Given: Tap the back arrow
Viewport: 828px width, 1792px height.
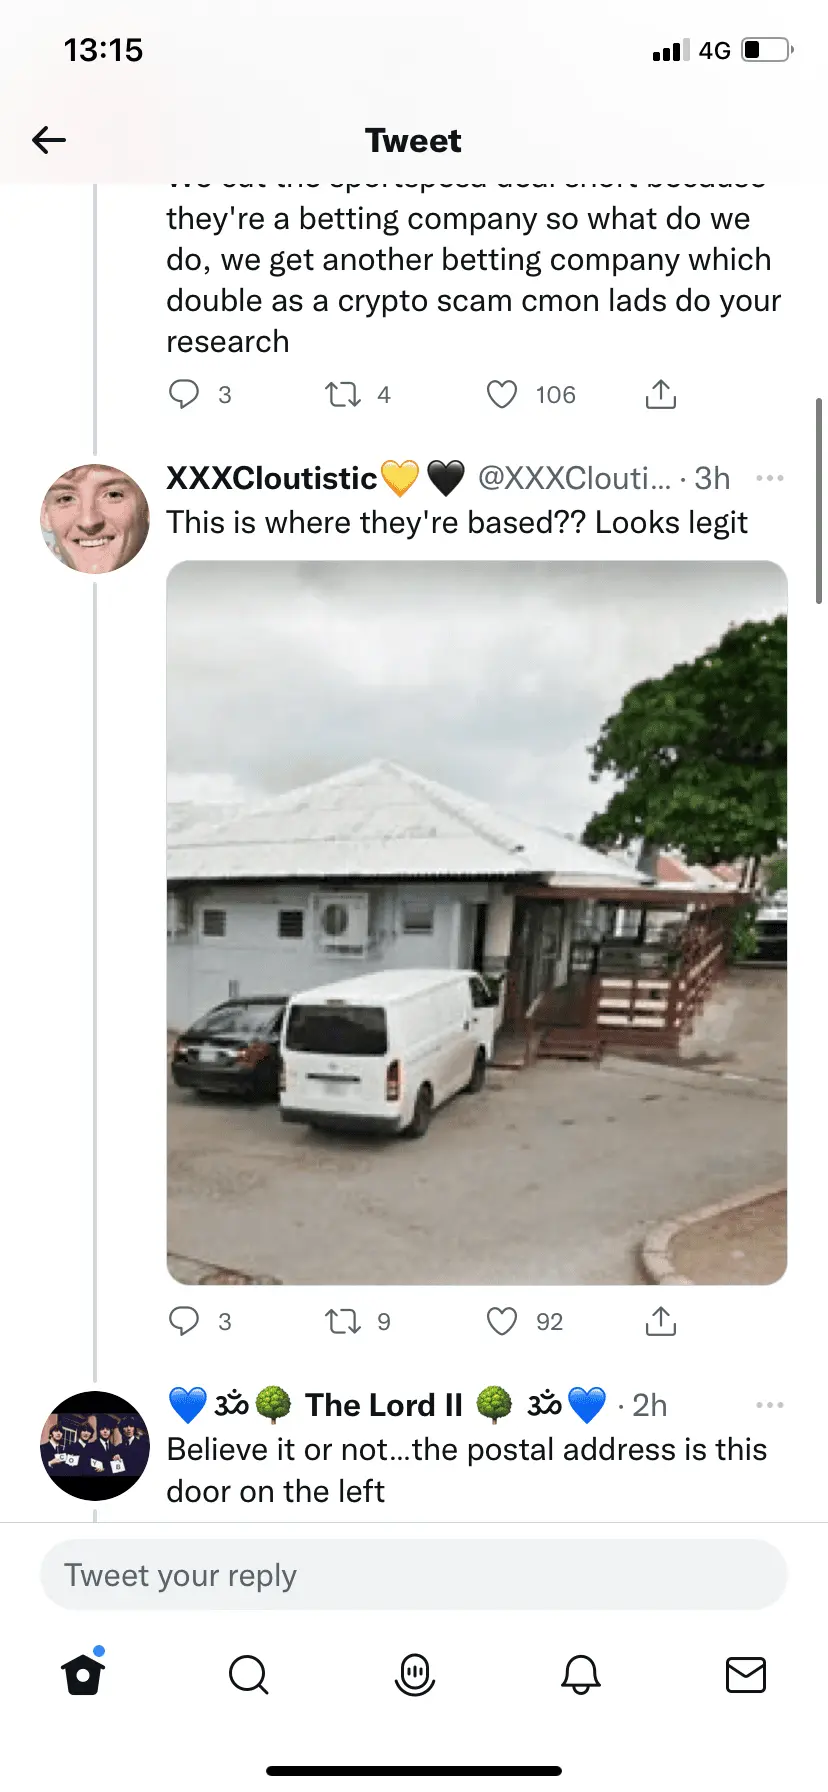Looking at the screenshot, I should 49,140.
